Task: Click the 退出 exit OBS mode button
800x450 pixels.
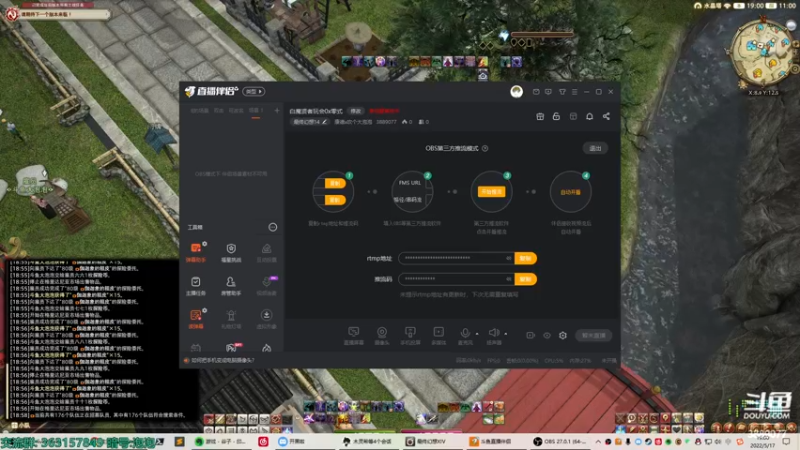Action: (595, 148)
